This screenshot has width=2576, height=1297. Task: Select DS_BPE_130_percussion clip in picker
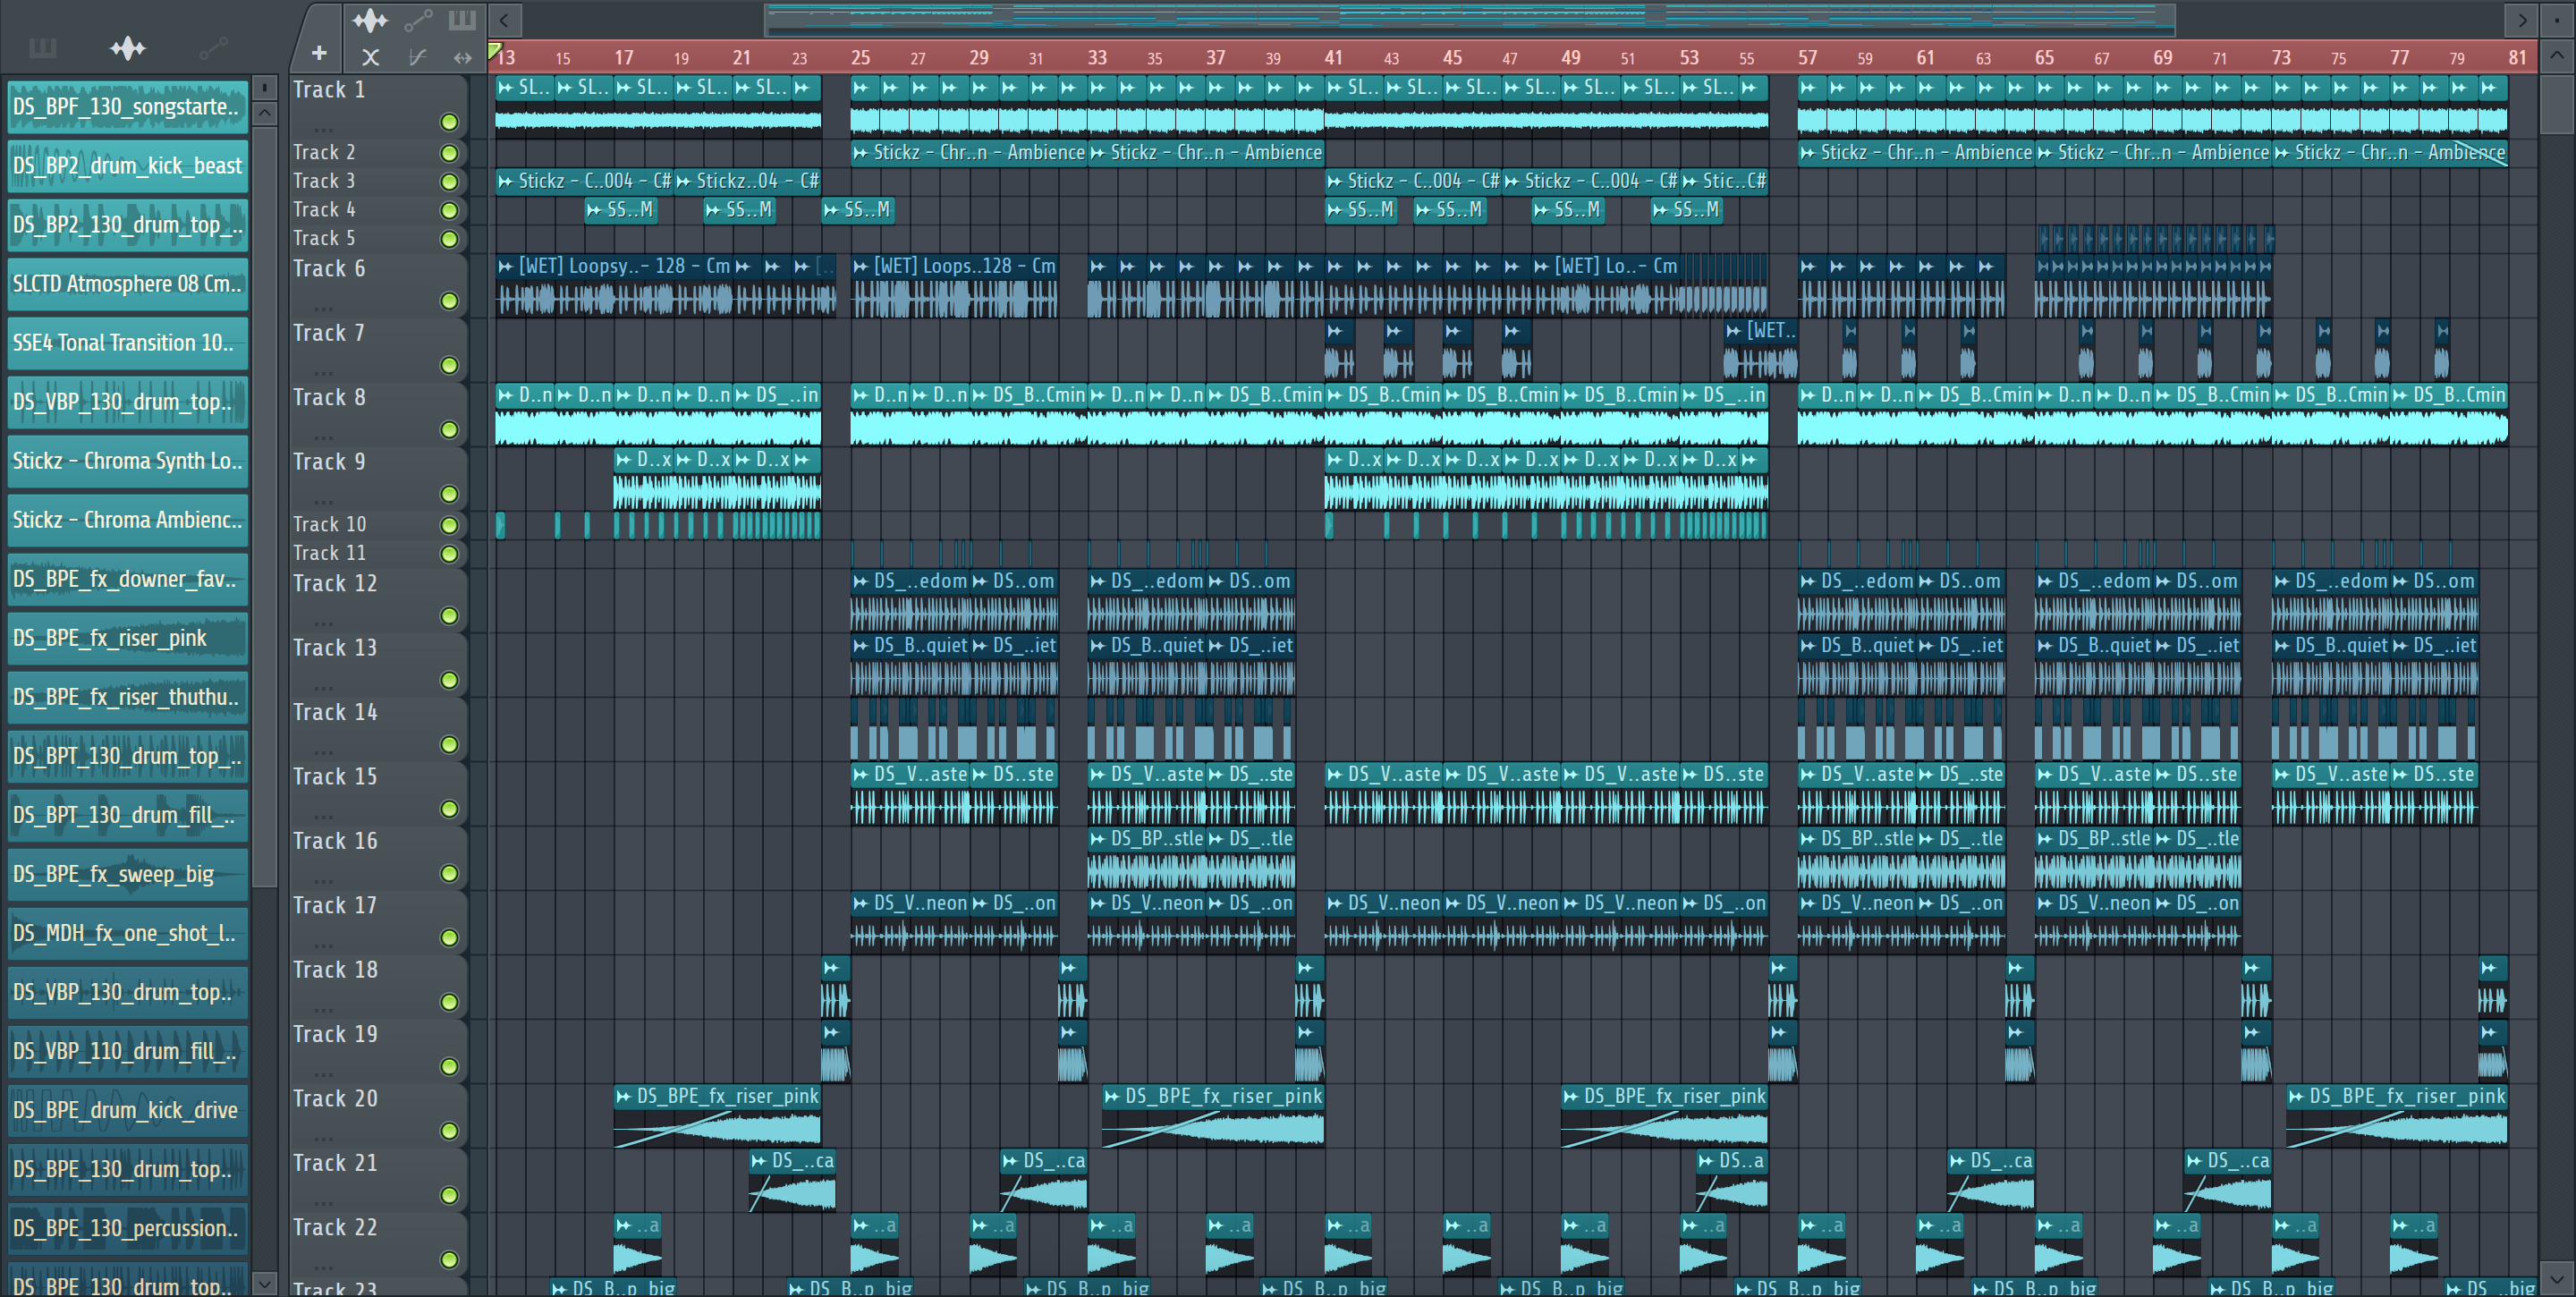pos(127,1228)
